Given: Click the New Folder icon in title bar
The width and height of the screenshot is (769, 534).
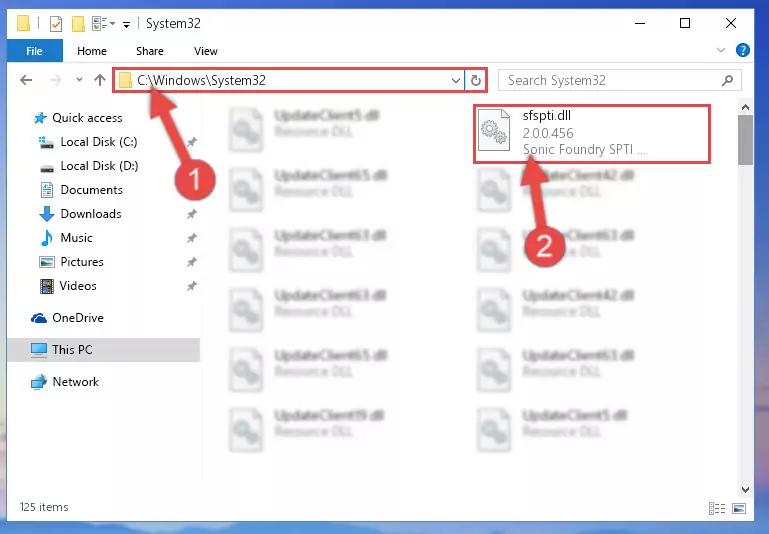Looking at the screenshot, I should click(x=78, y=24).
